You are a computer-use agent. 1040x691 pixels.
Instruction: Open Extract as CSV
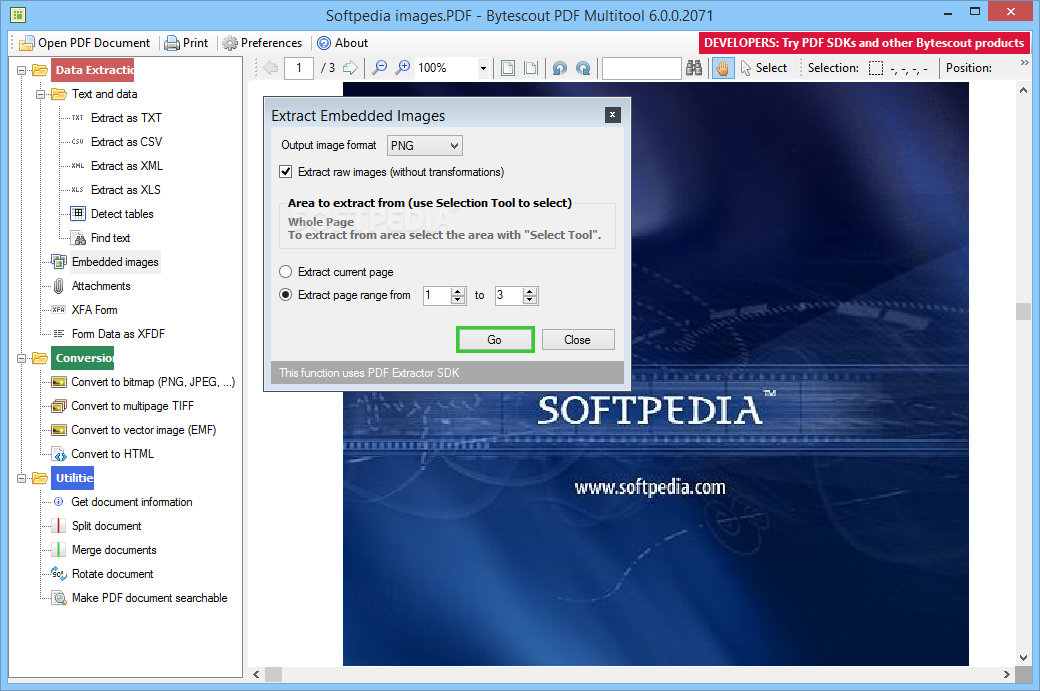click(126, 142)
